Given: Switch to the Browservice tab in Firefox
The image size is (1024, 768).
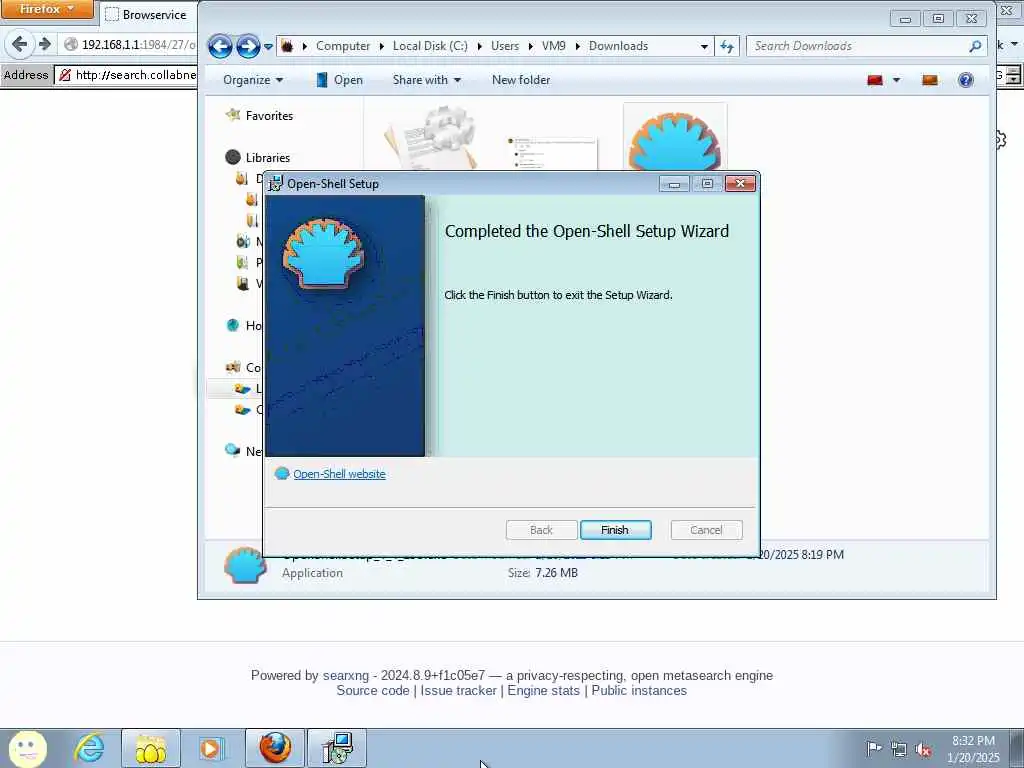Looking at the screenshot, I should point(147,14).
